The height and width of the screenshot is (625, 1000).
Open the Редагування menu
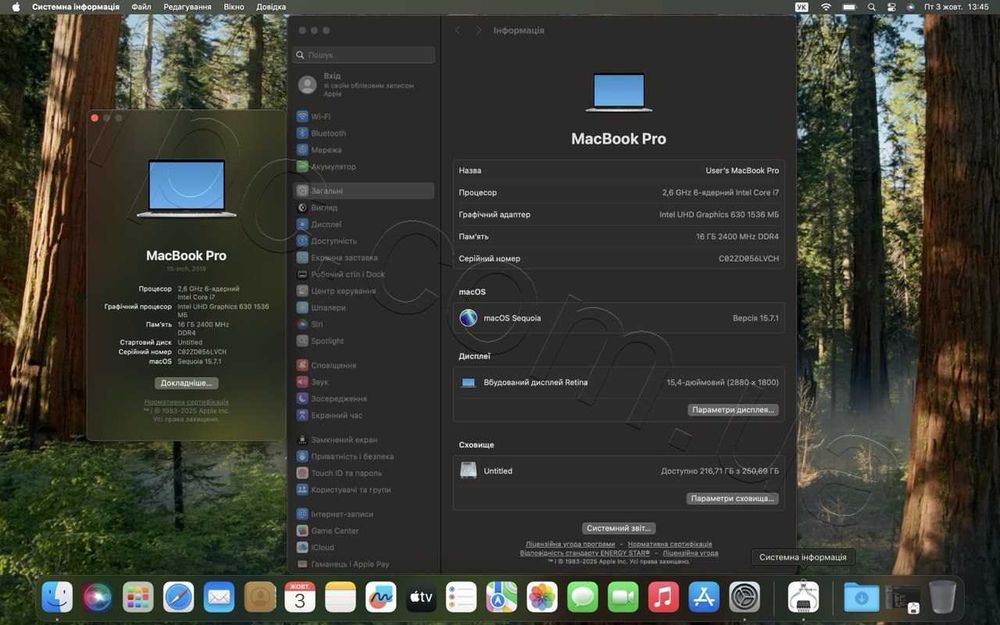187,7
